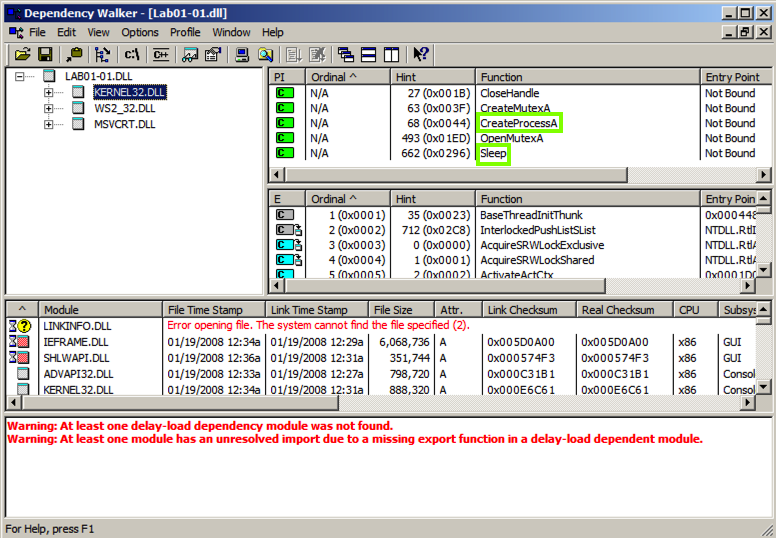Toggle Undecorate C++ Functions button

tap(161, 54)
